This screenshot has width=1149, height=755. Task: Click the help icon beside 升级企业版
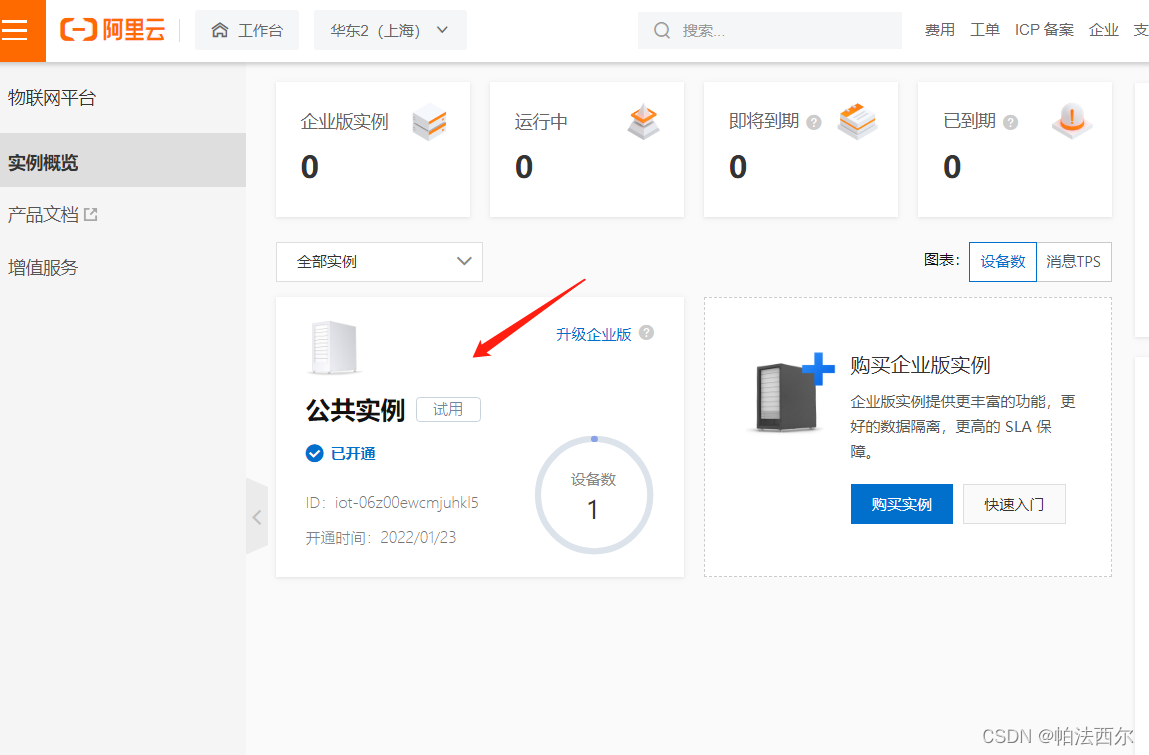coord(646,333)
